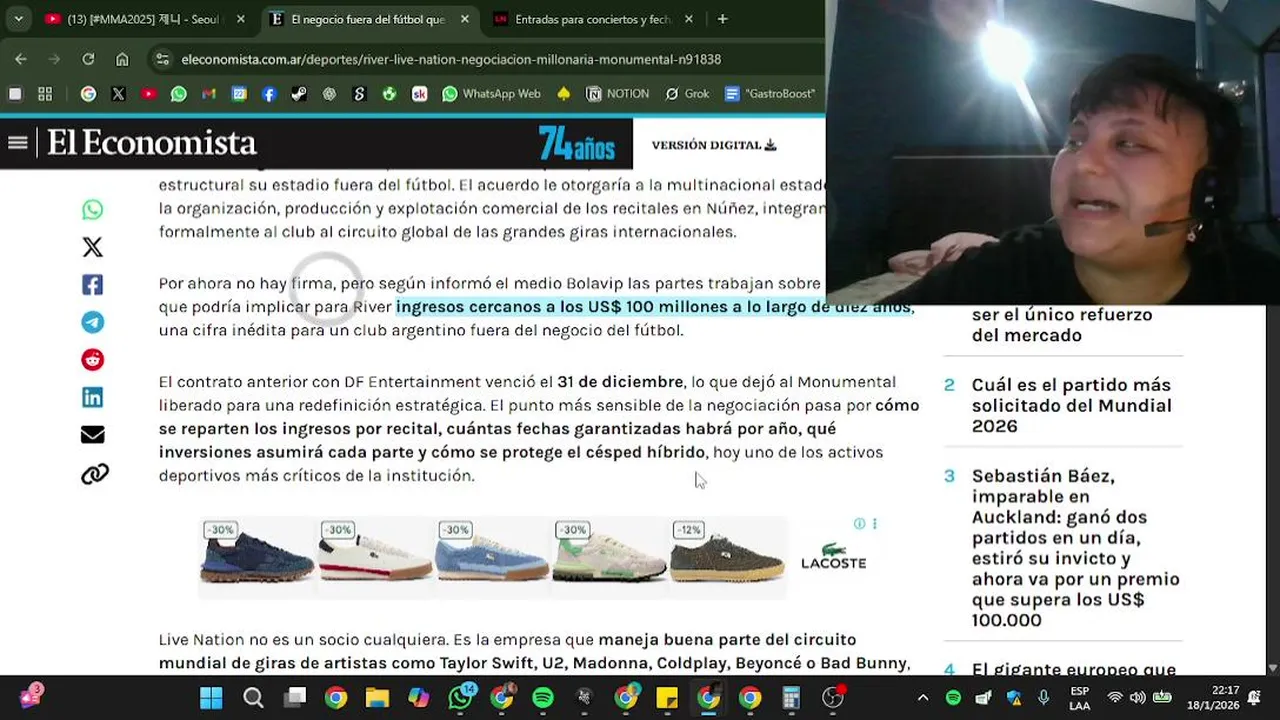Click Lacoste logo in shoe advertisement

coord(833,556)
